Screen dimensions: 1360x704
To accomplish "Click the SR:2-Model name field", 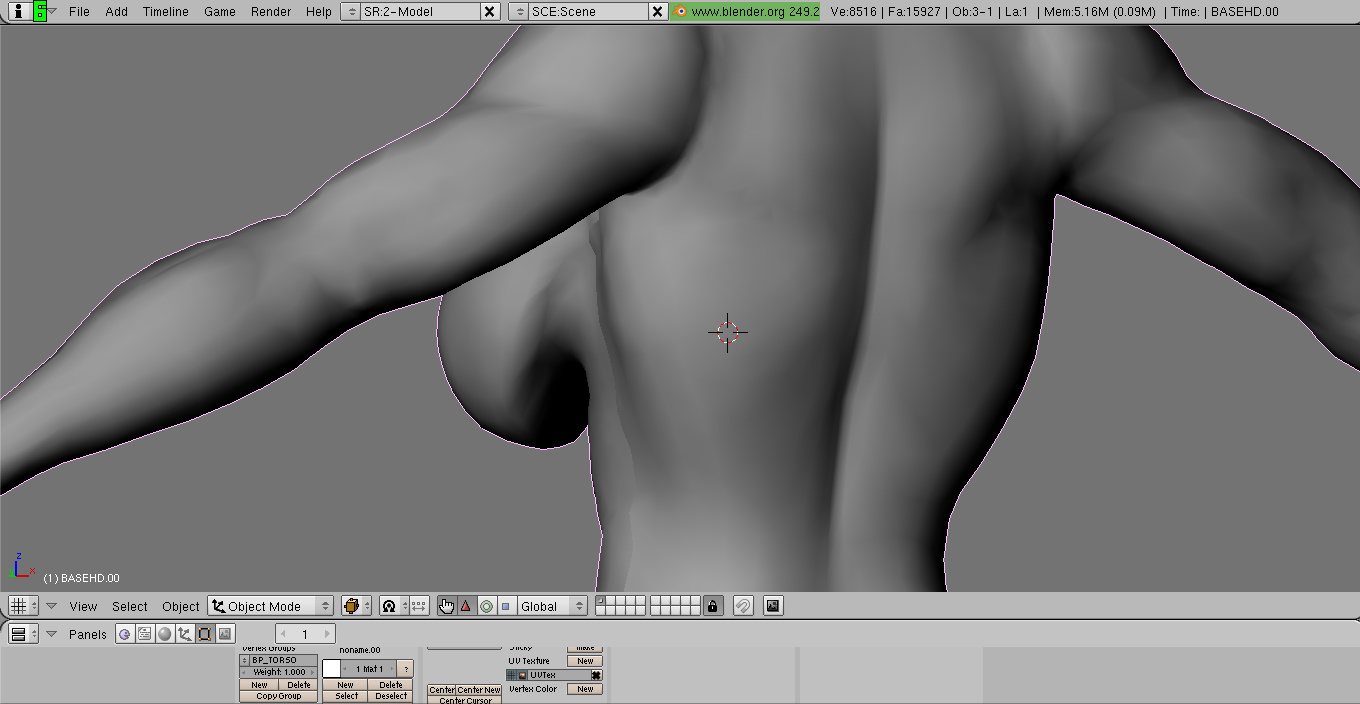I will 420,12.
